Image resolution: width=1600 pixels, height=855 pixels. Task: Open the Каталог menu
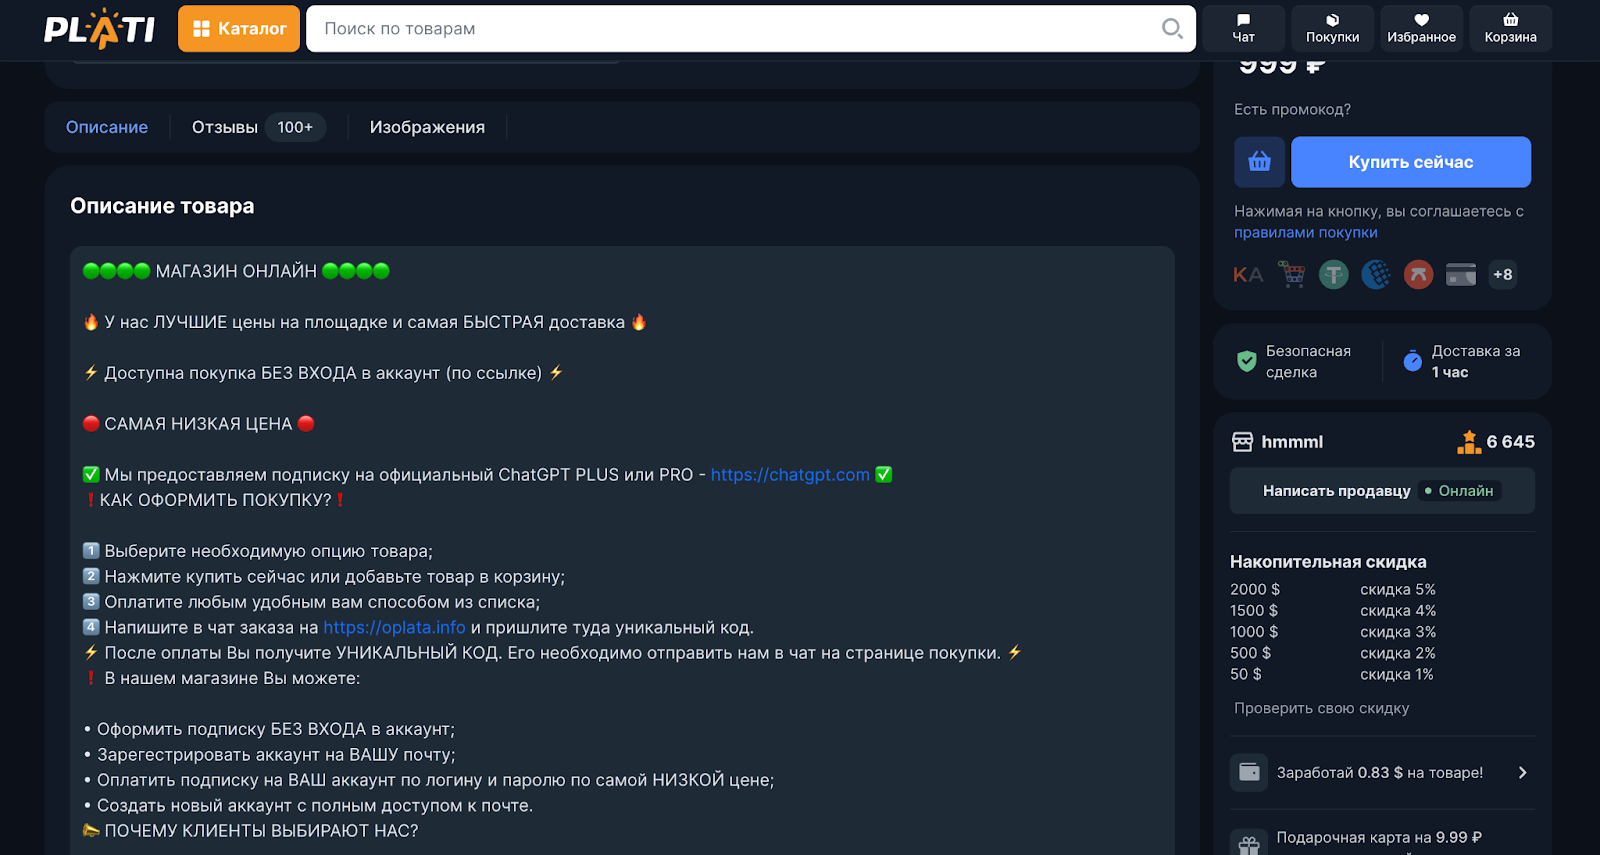coord(239,28)
